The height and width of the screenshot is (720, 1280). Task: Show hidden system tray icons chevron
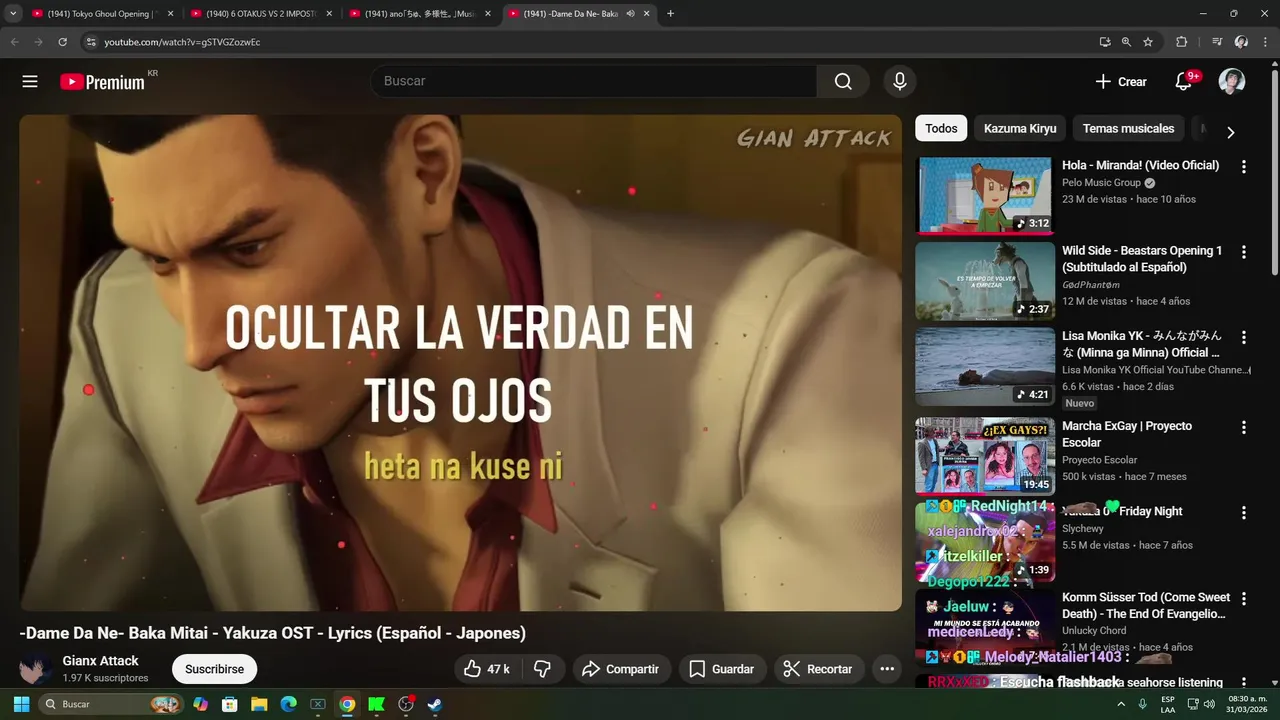(x=1120, y=704)
